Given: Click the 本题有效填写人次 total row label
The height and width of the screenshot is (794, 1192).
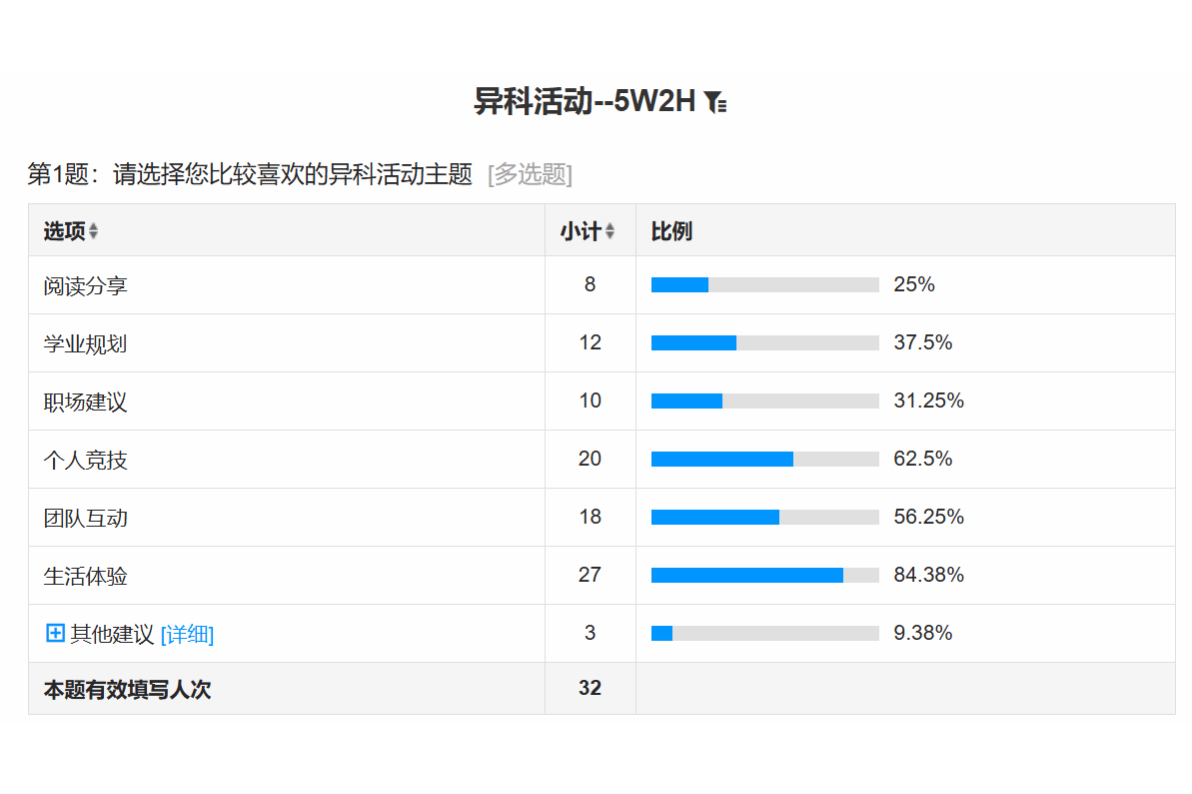Looking at the screenshot, I should coord(127,689).
